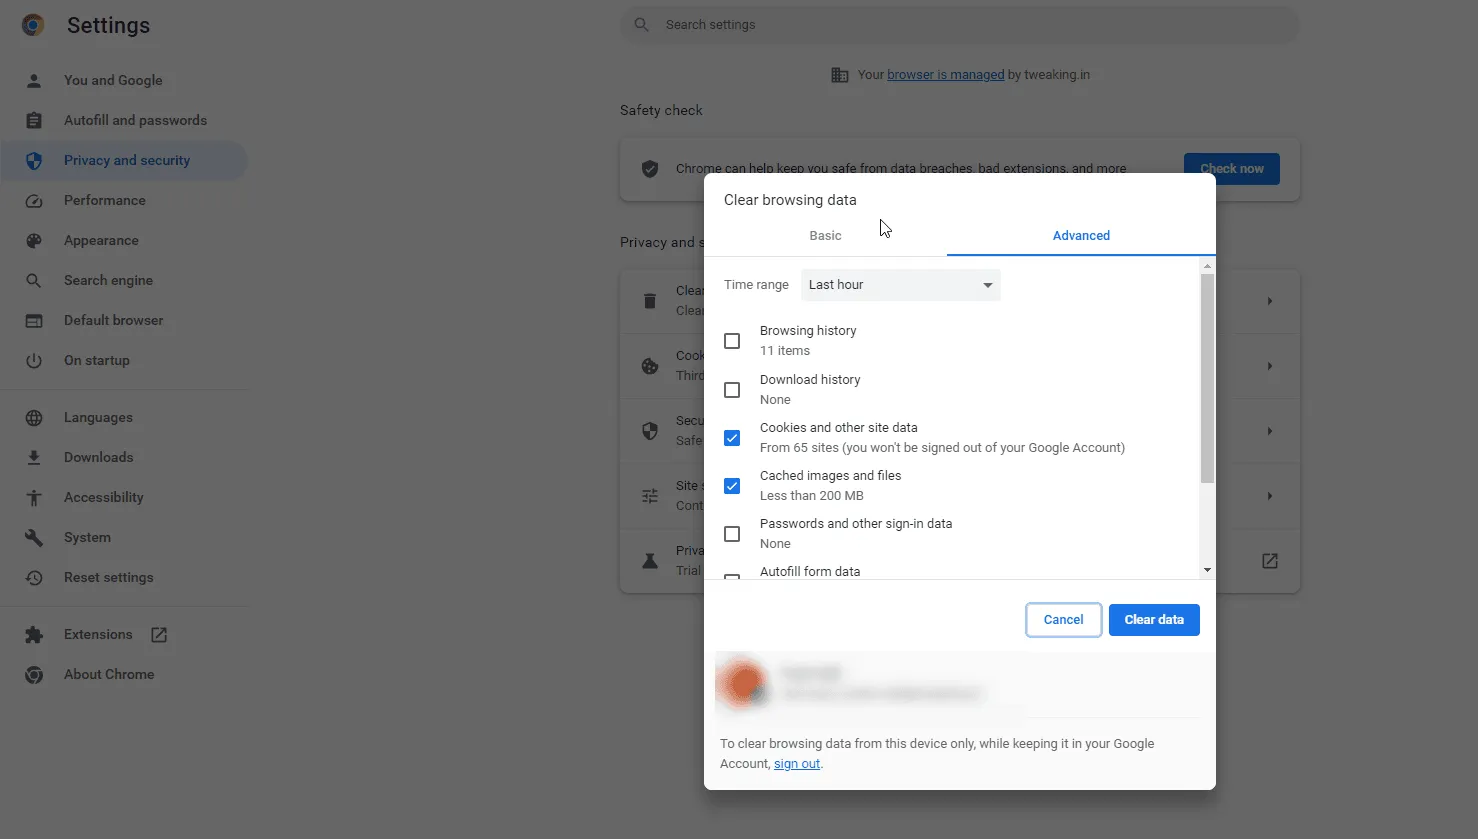Screen dimensions: 1478x839
Task: Click the magnifier icon for Search engine
Action: [x=34, y=280]
